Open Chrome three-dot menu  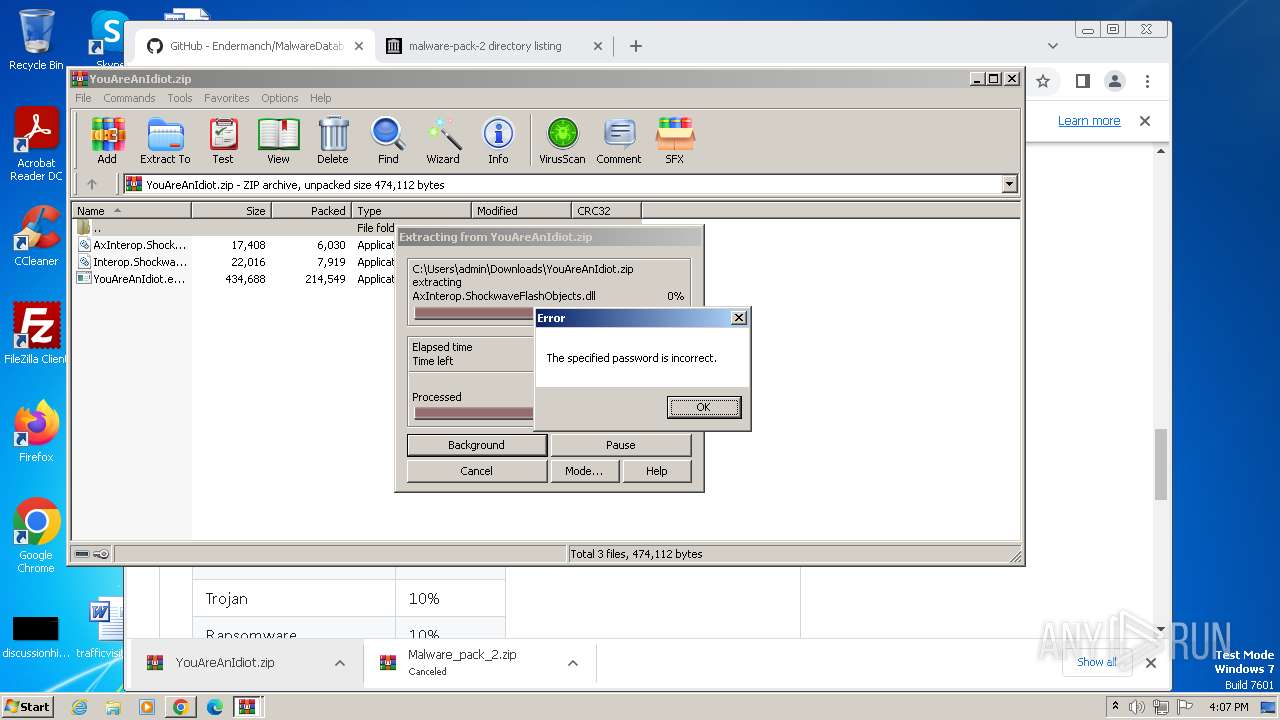pos(1147,81)
